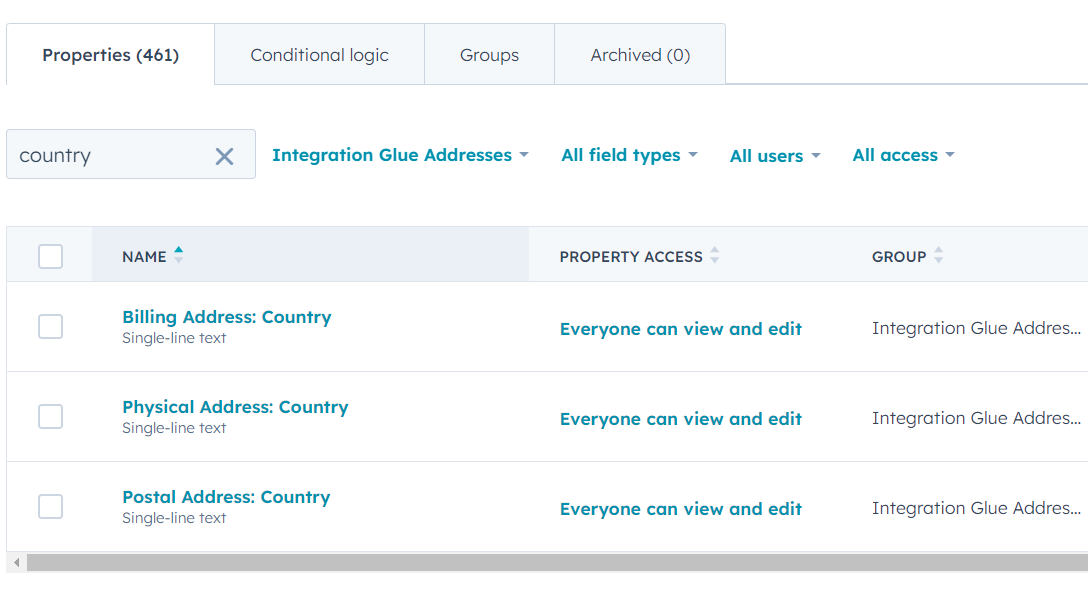Viewport: 1088px width, 612px height.
Task: Open the Groups tab
Action: pyautogui.click(x=489, y=55)
